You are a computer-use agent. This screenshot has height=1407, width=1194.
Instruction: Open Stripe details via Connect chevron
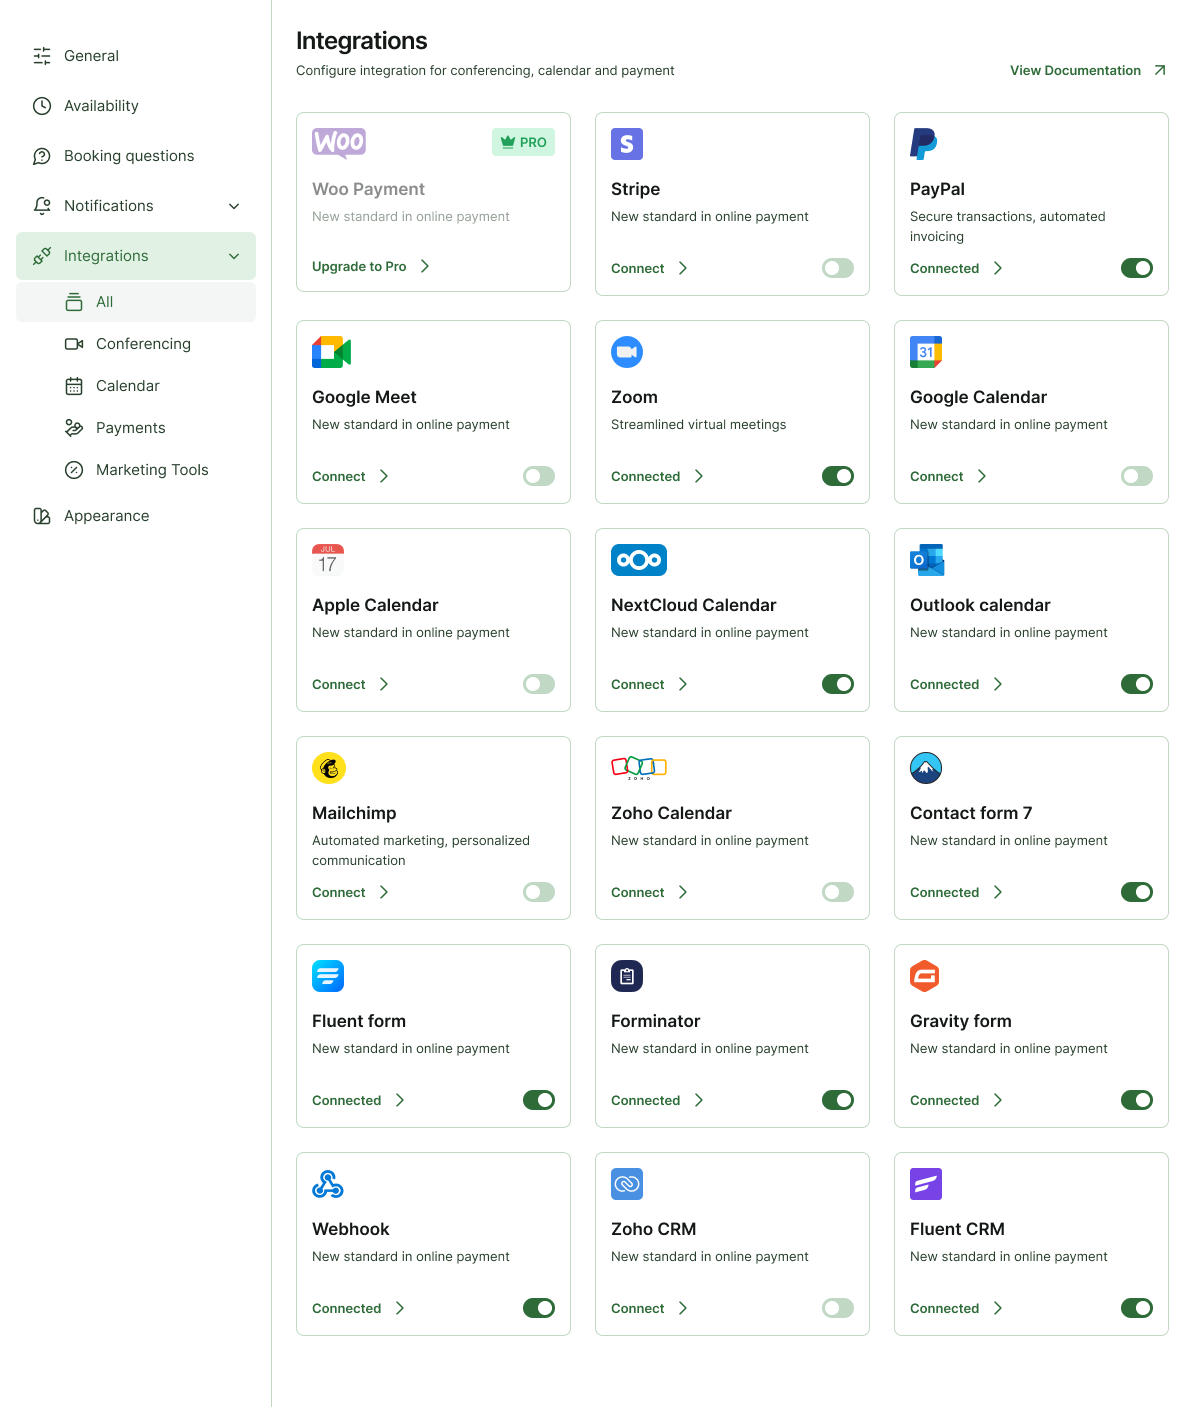683,268
